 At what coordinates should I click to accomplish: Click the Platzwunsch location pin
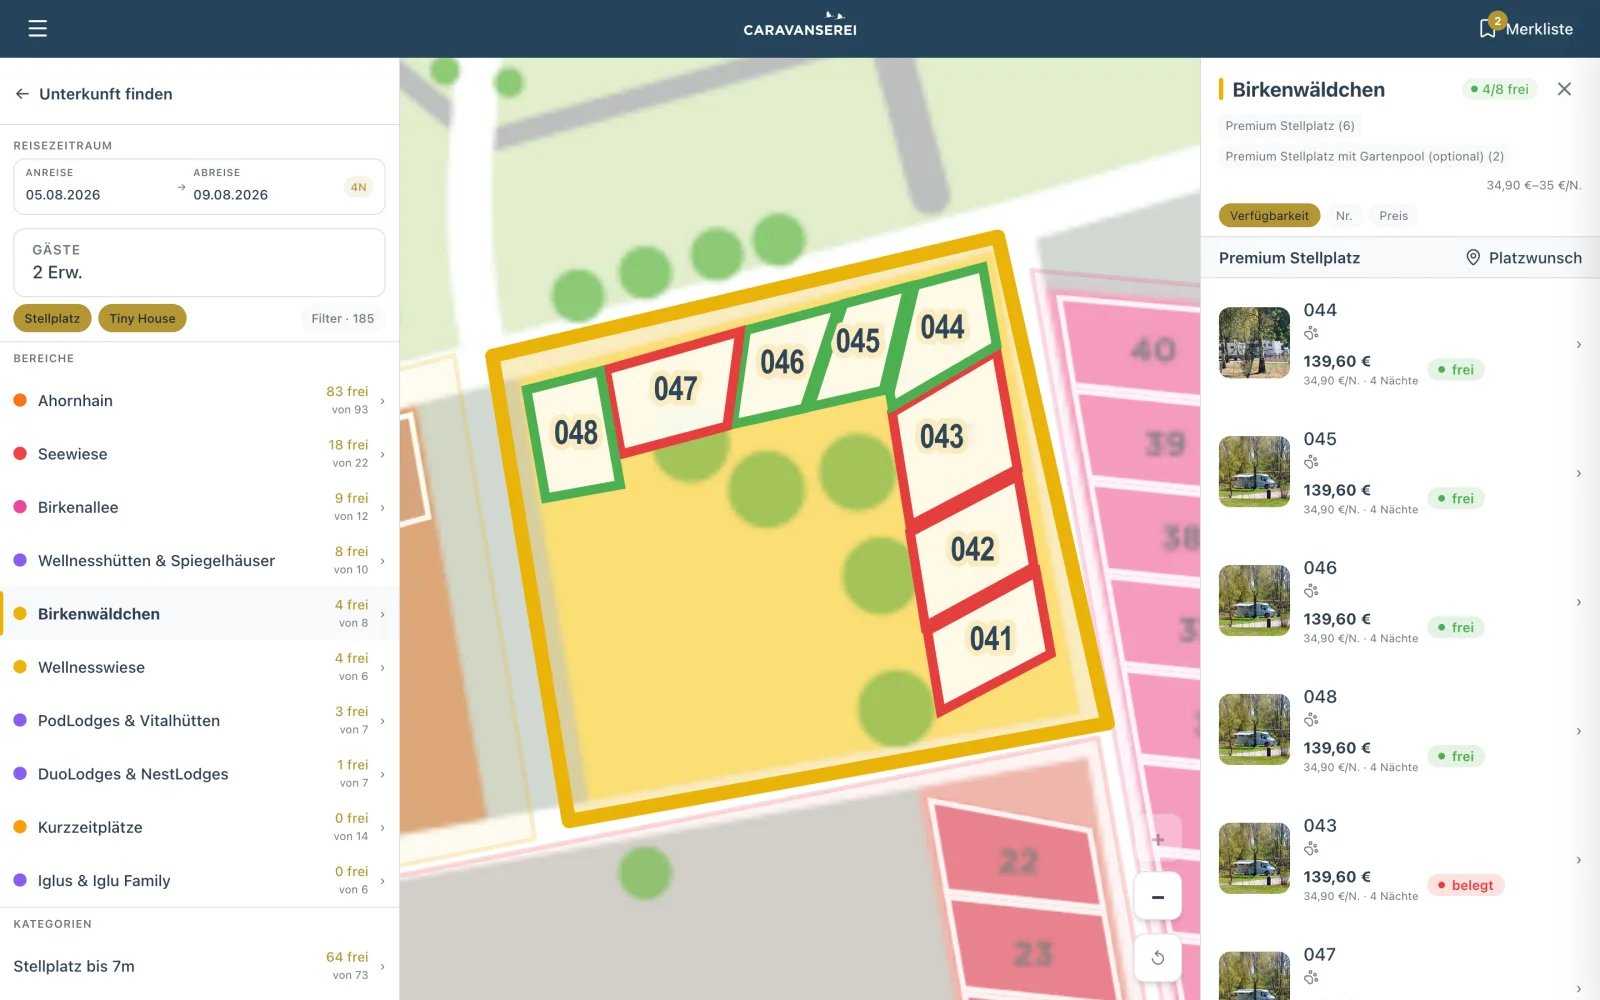1473,258
